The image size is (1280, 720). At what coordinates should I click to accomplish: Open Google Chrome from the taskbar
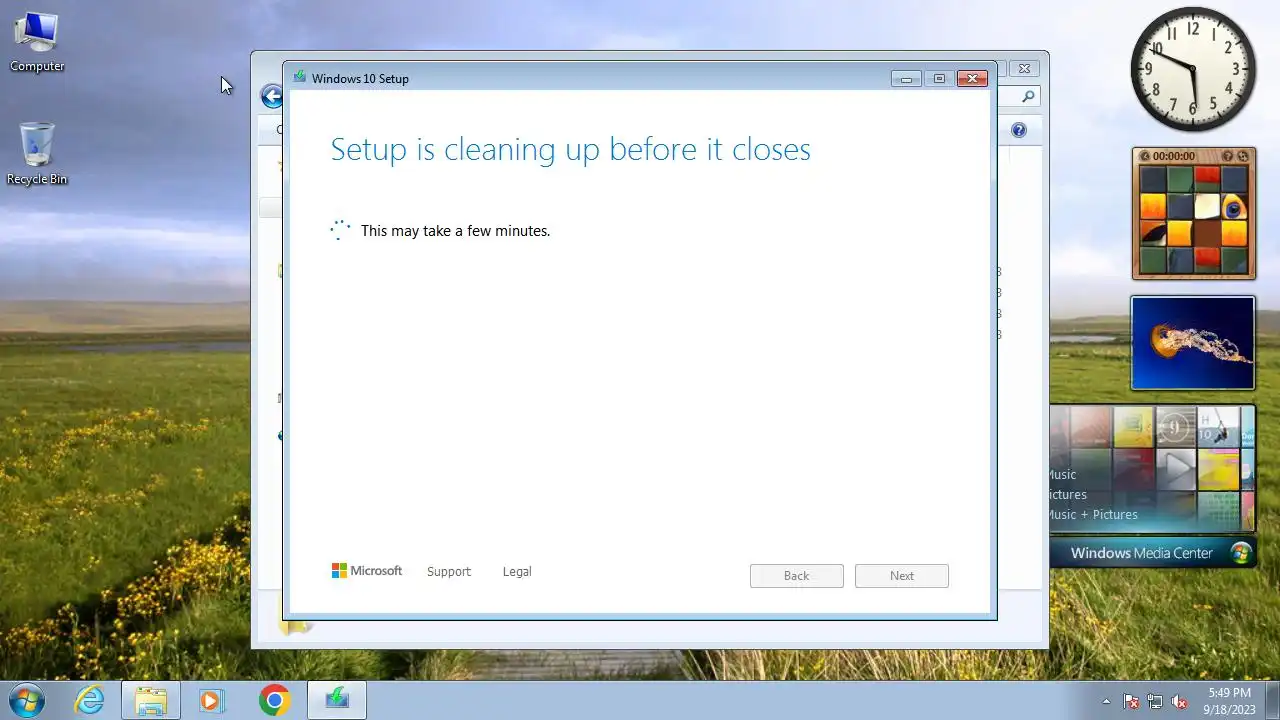point(274,700)
